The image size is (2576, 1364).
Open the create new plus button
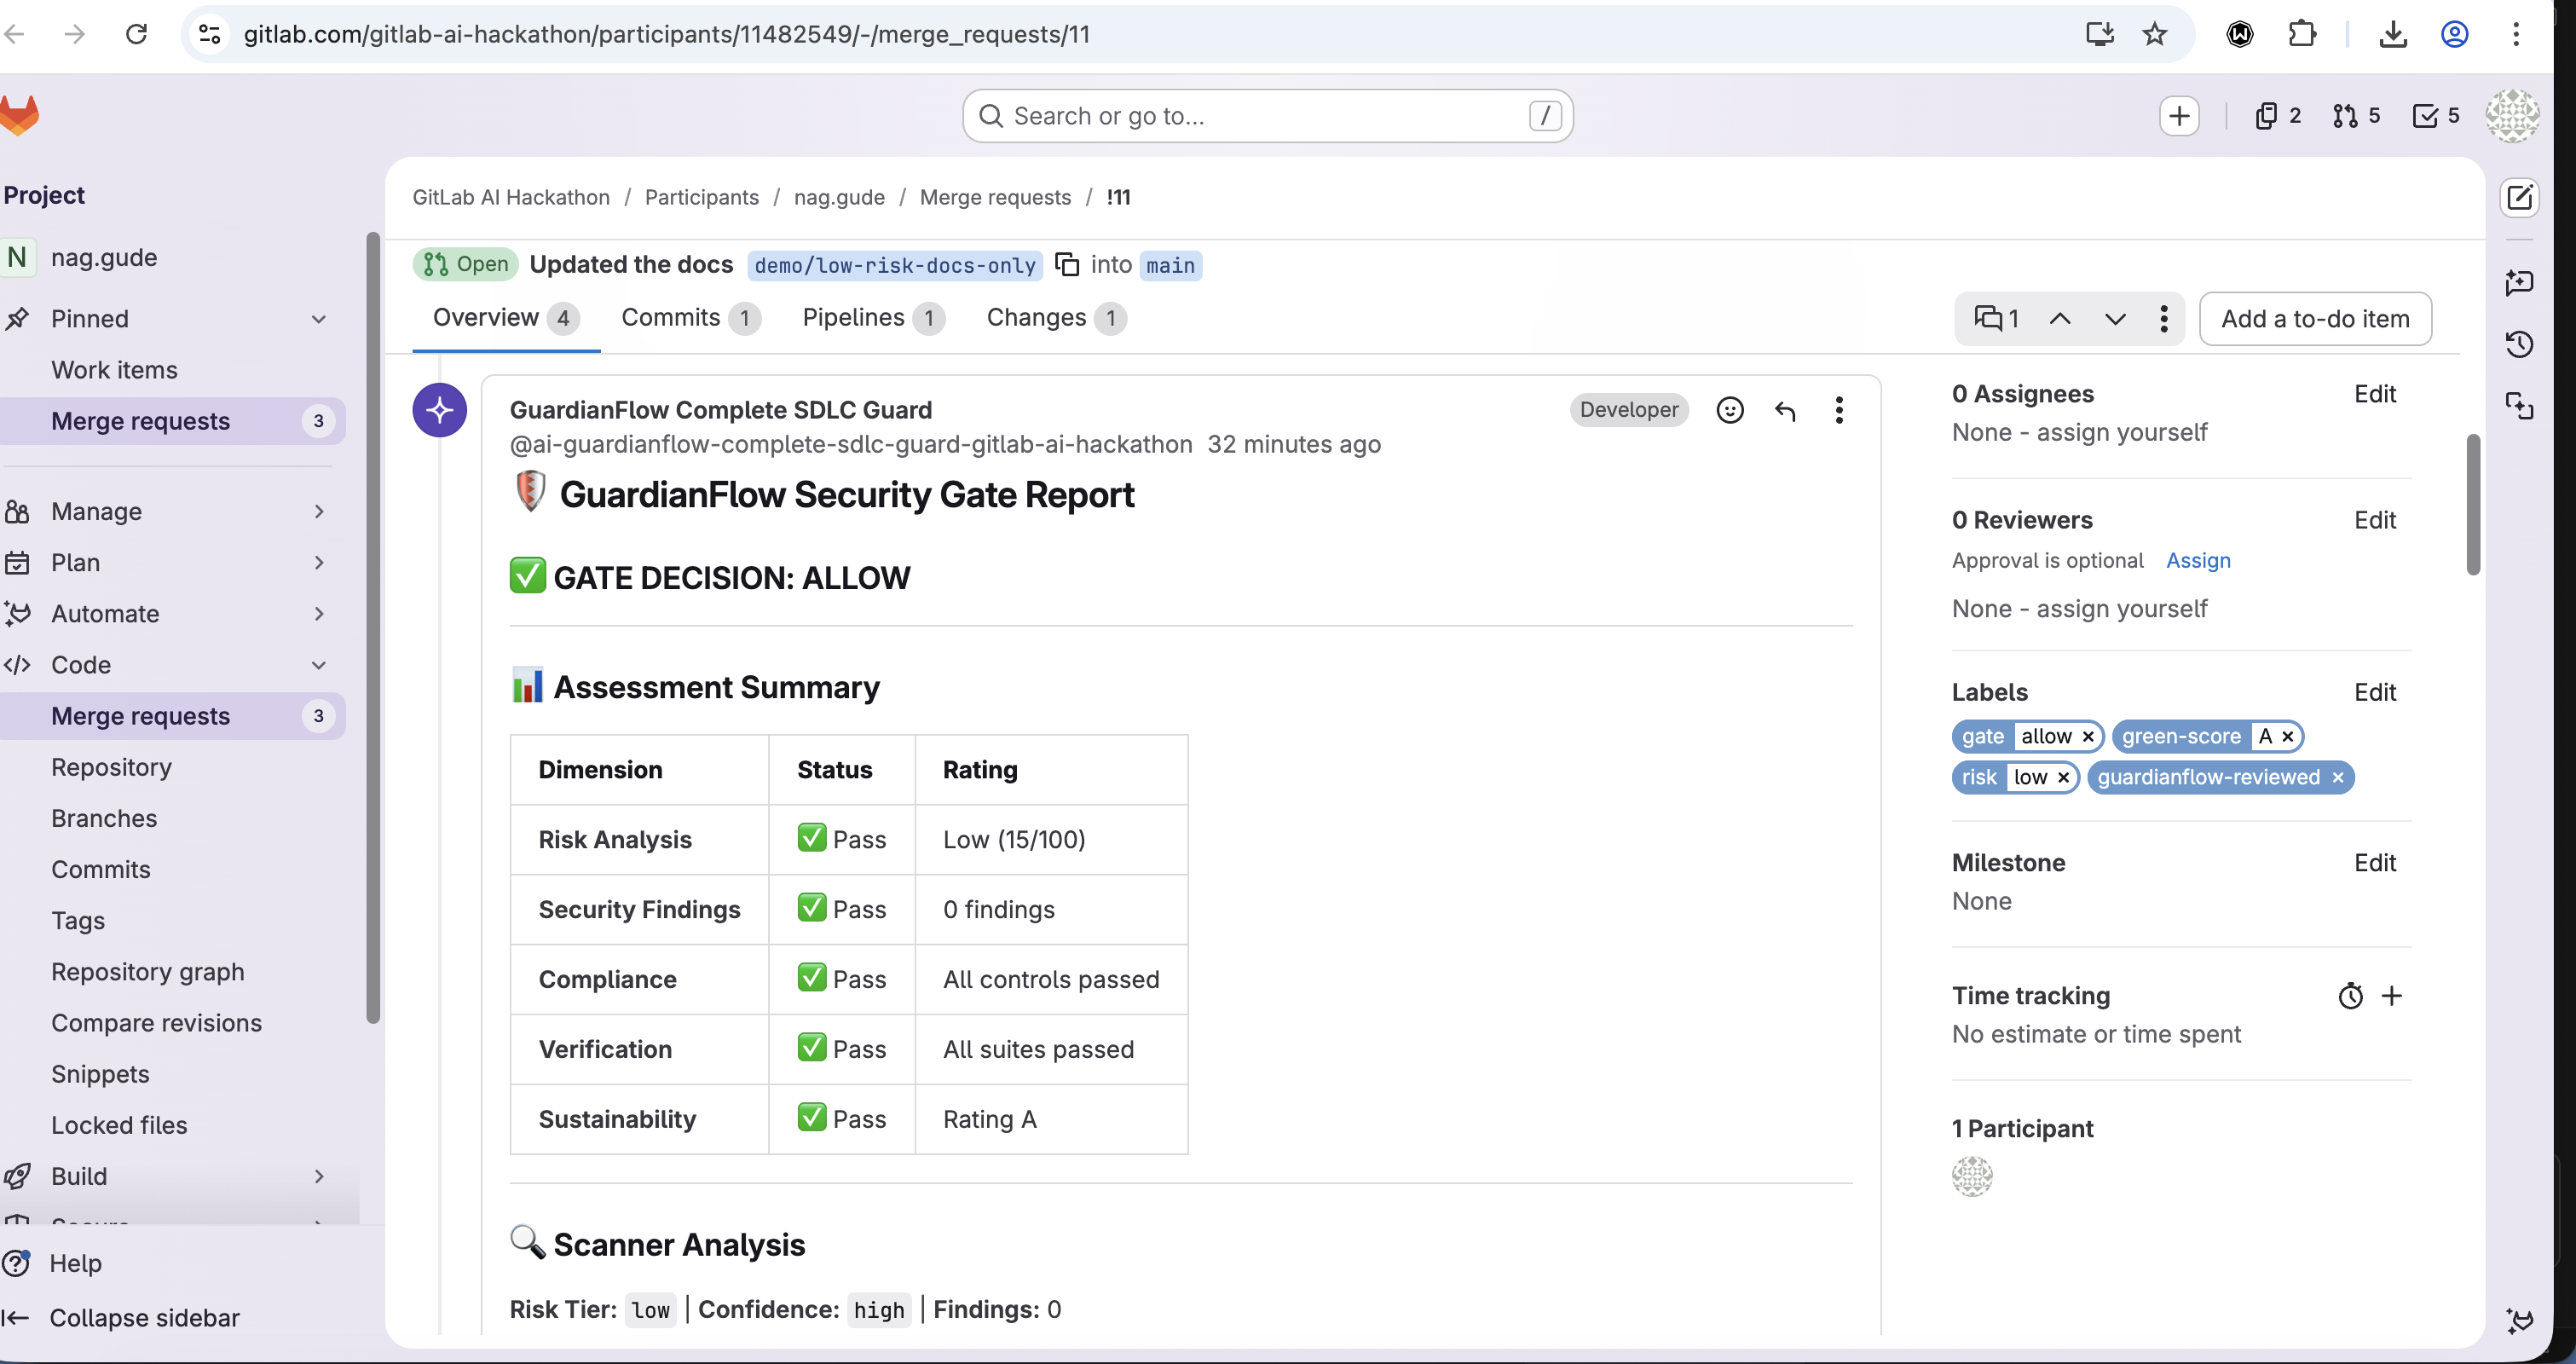pos(2178,116)
